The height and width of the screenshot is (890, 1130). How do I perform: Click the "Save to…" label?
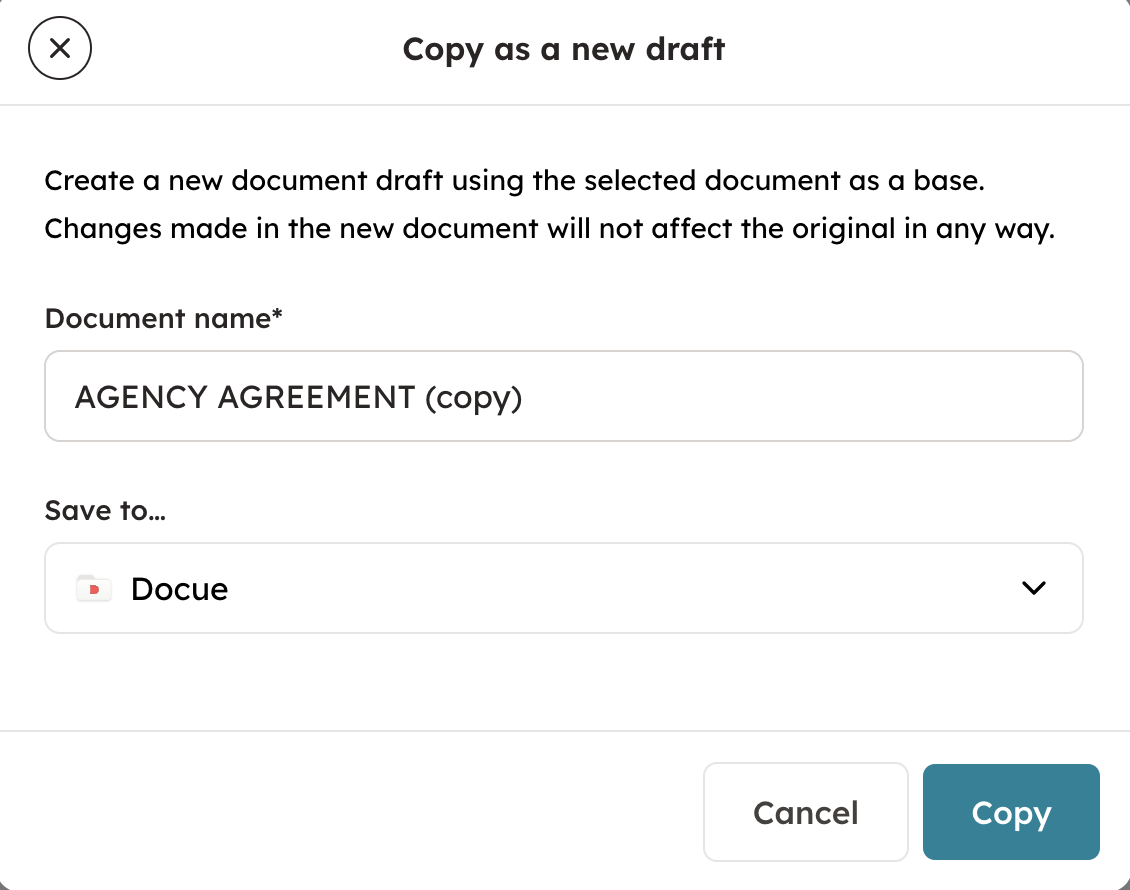[105, 511]
